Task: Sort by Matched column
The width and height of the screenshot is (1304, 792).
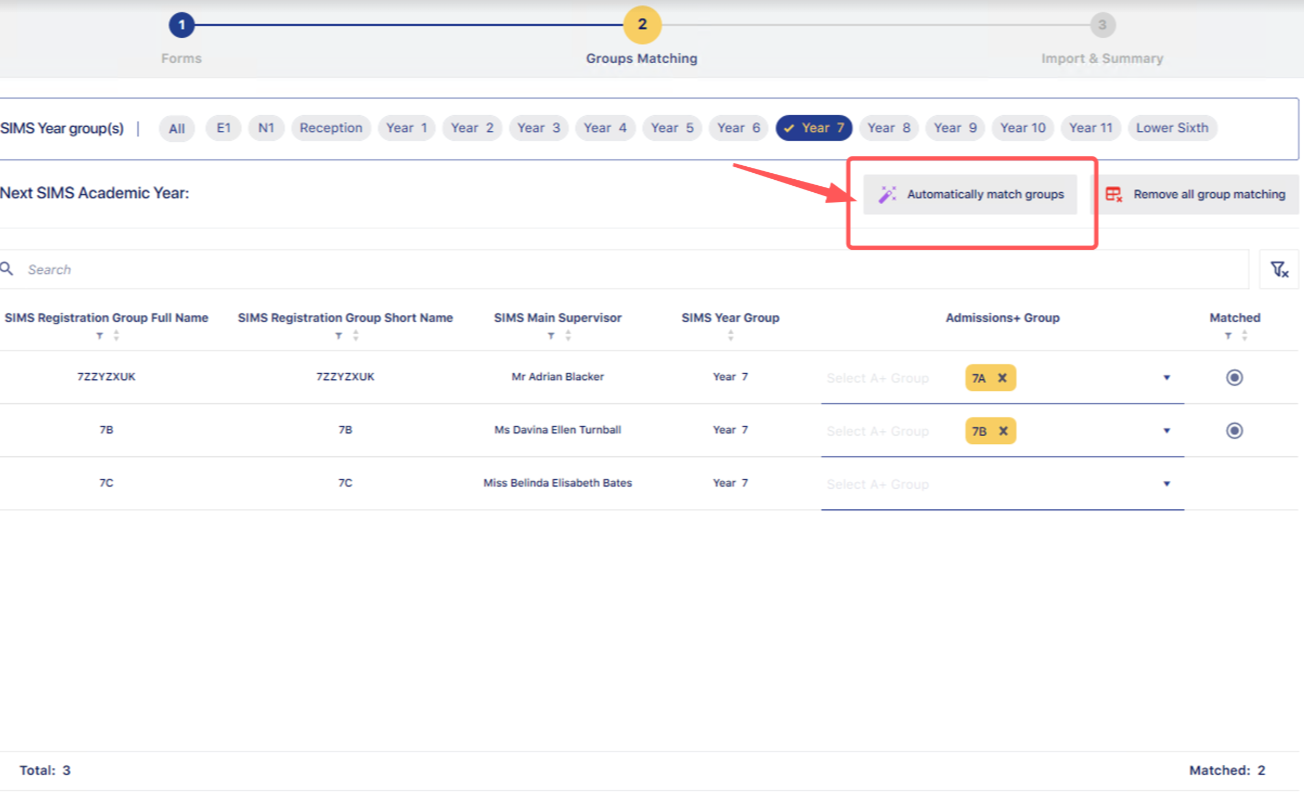Action: pos(1244,336)
